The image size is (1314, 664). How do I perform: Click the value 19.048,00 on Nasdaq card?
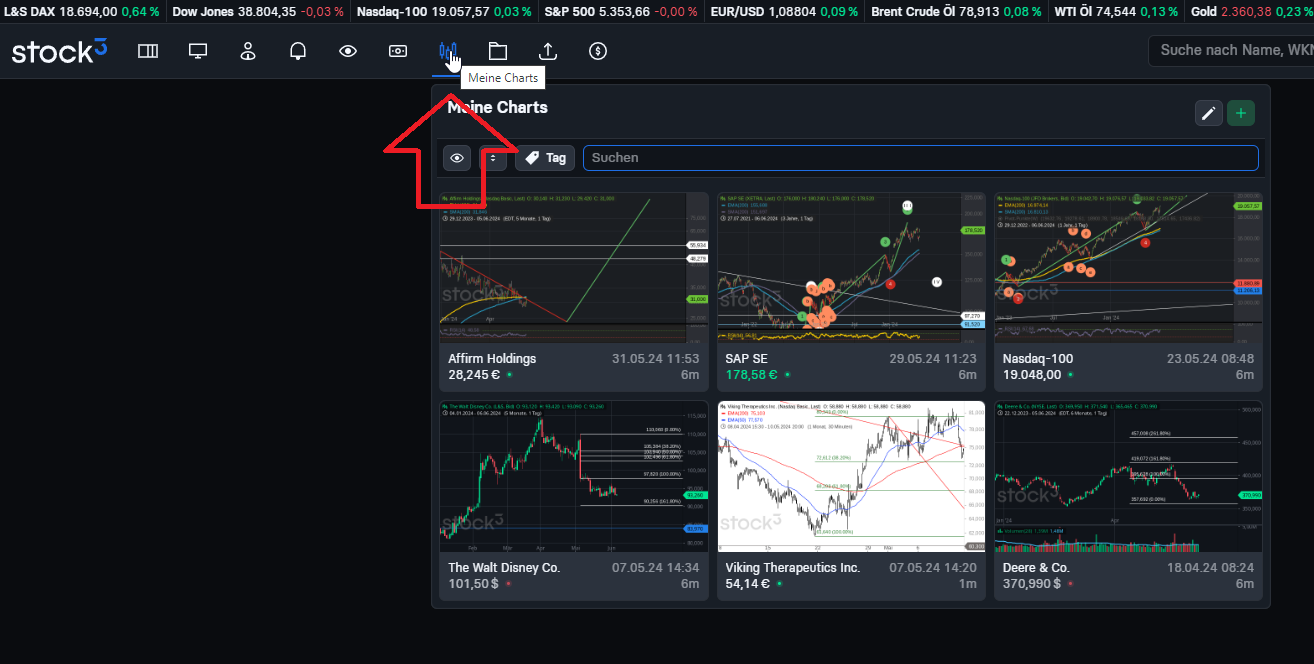coord(1033,375)
